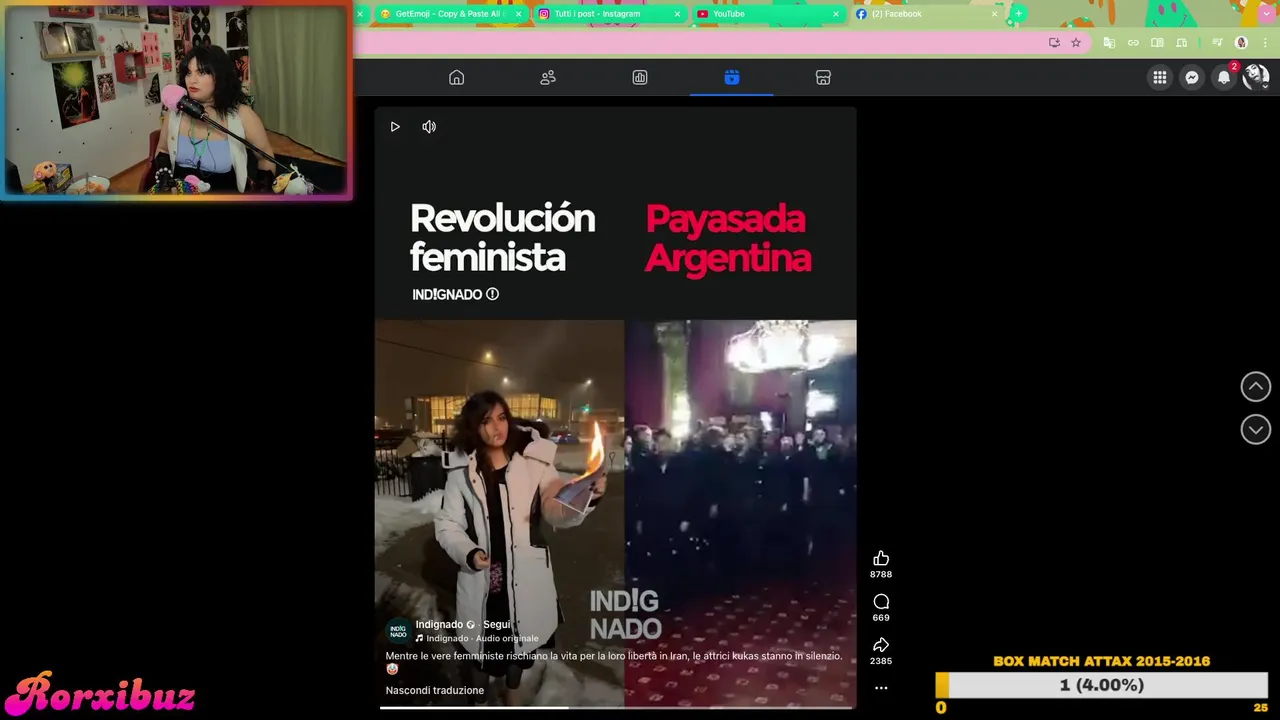Select the active Reels video tab icon

coord(732,78)
